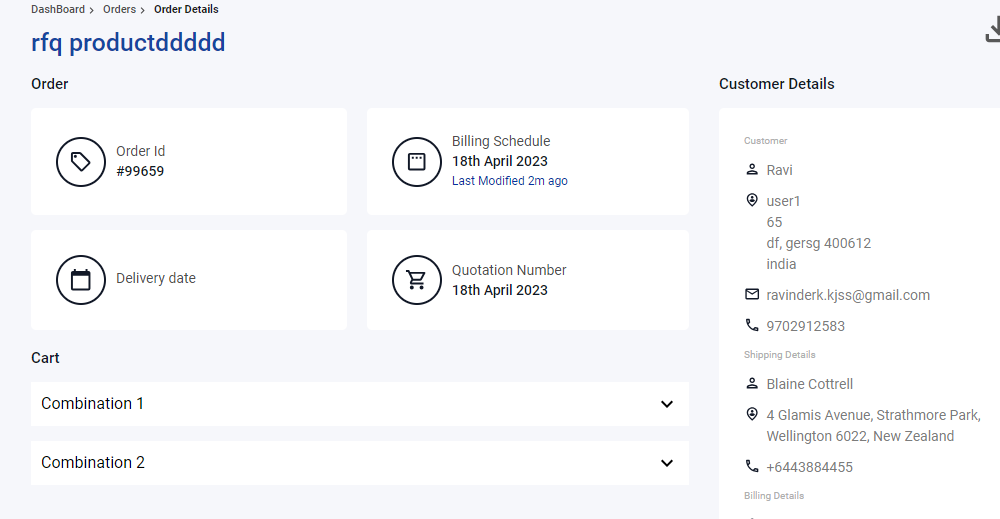Click the envelope icon beside the email
This screenshot has width=1000, height=519.
[x=752, y=294]
